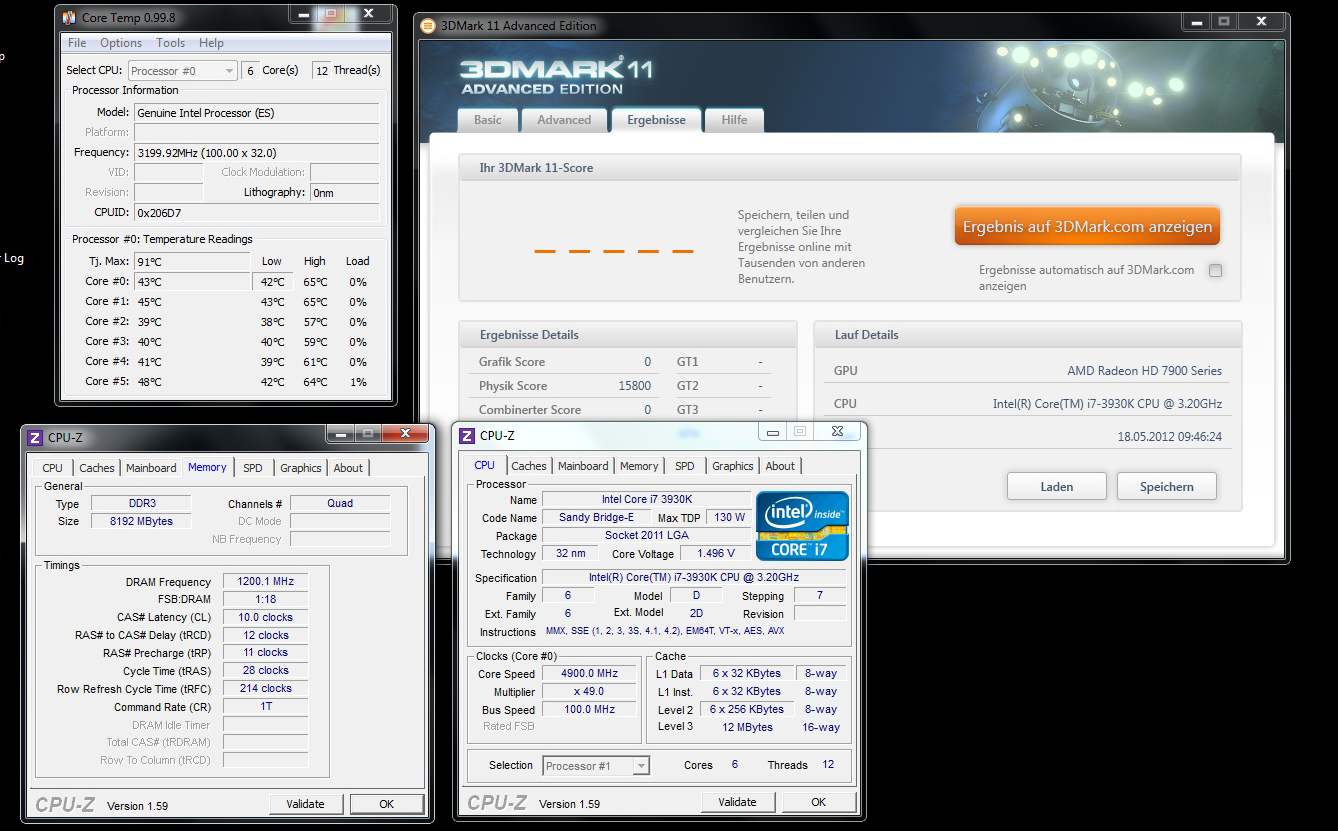This screenshot has height=831, width=1338.
Task: Switch to the Basic tab in 3DMark
Action: pyautogui.click(x=488, y=120)
